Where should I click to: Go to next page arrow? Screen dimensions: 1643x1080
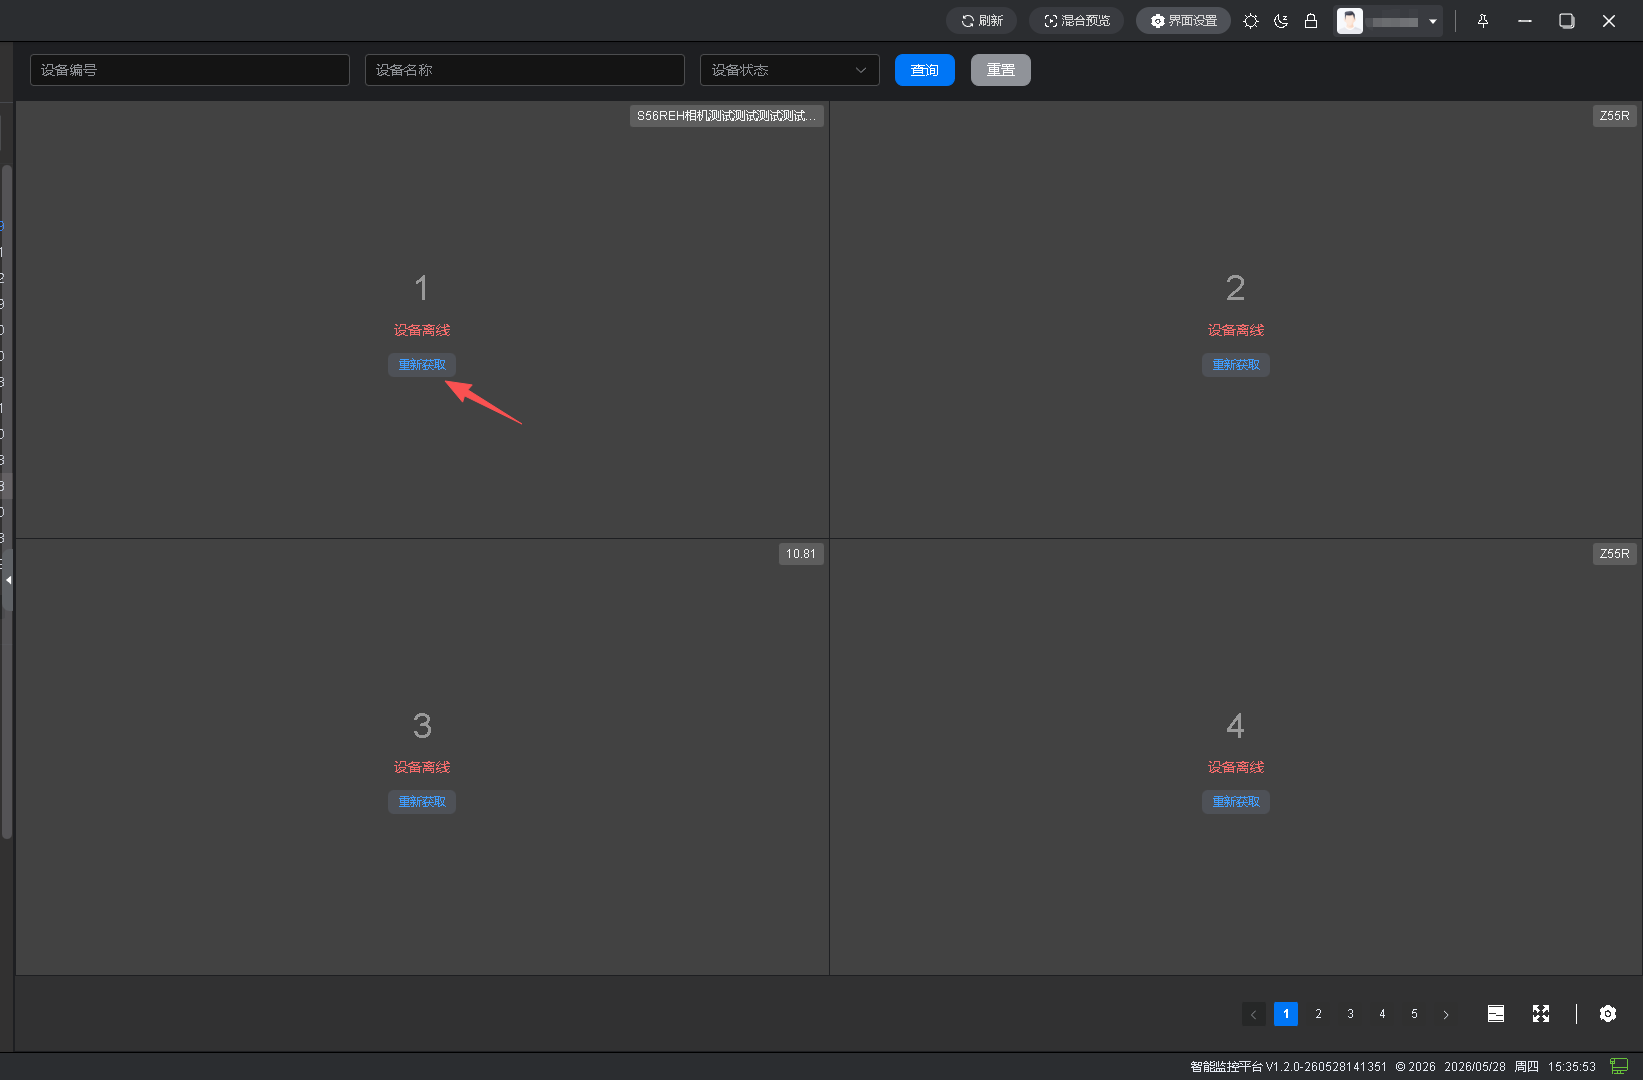tap(1446, 1014)
